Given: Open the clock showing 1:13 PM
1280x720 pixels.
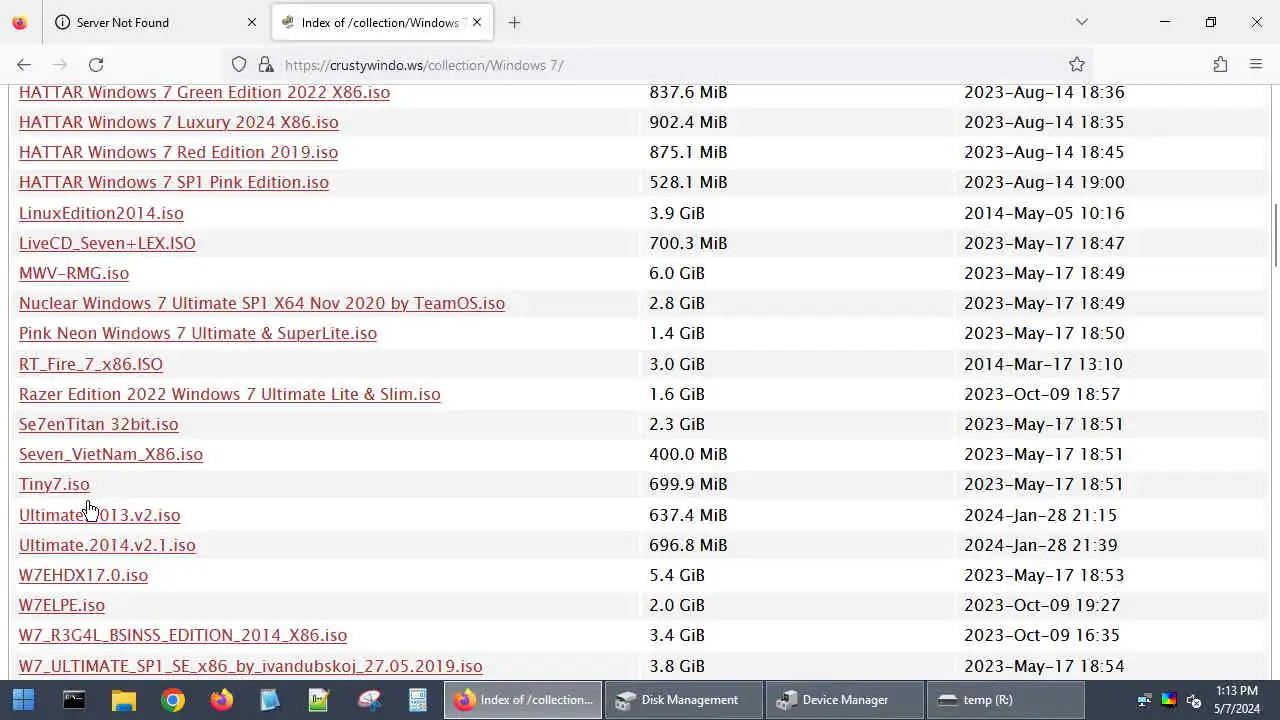Looking at the screenshot, I should pos(1237,700).
